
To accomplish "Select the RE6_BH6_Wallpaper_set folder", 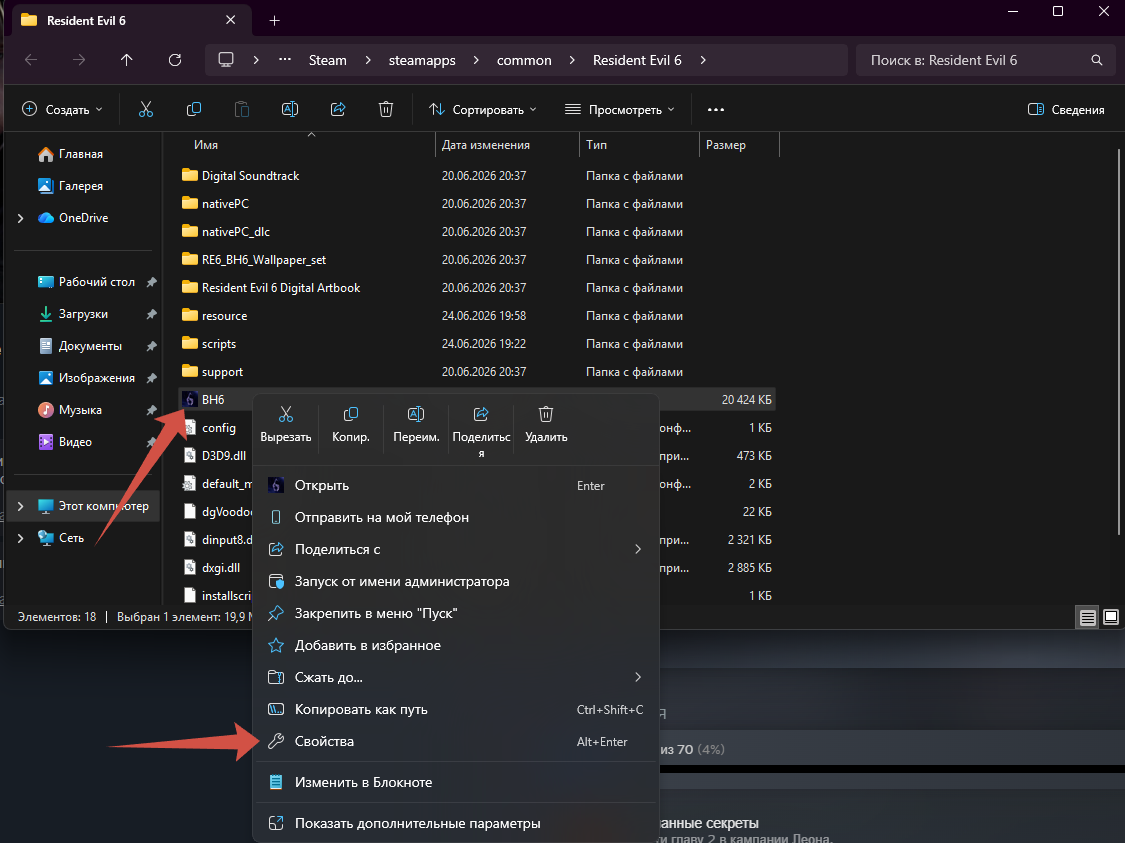I will 254,260.
